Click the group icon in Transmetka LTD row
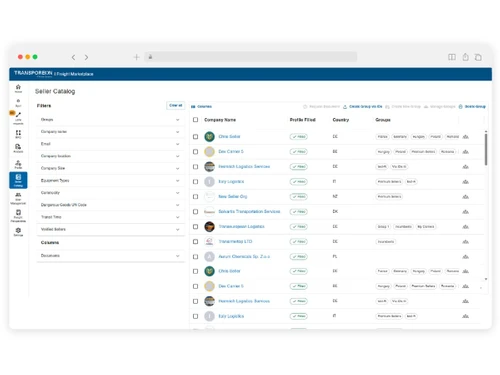 coord(466,242)
